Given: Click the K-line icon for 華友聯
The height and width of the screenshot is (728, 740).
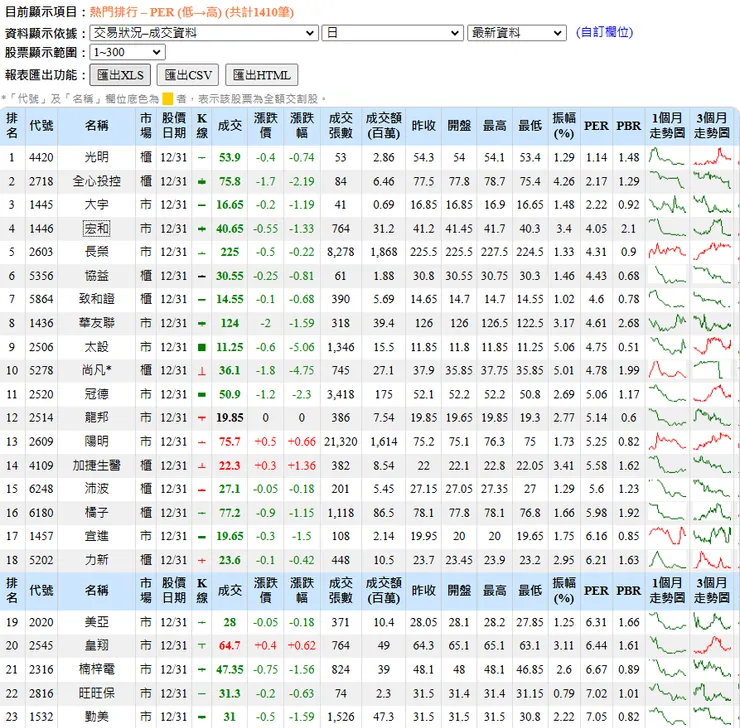Looking at the screenshot, I should pyautogui.click(x=202, y=324).
